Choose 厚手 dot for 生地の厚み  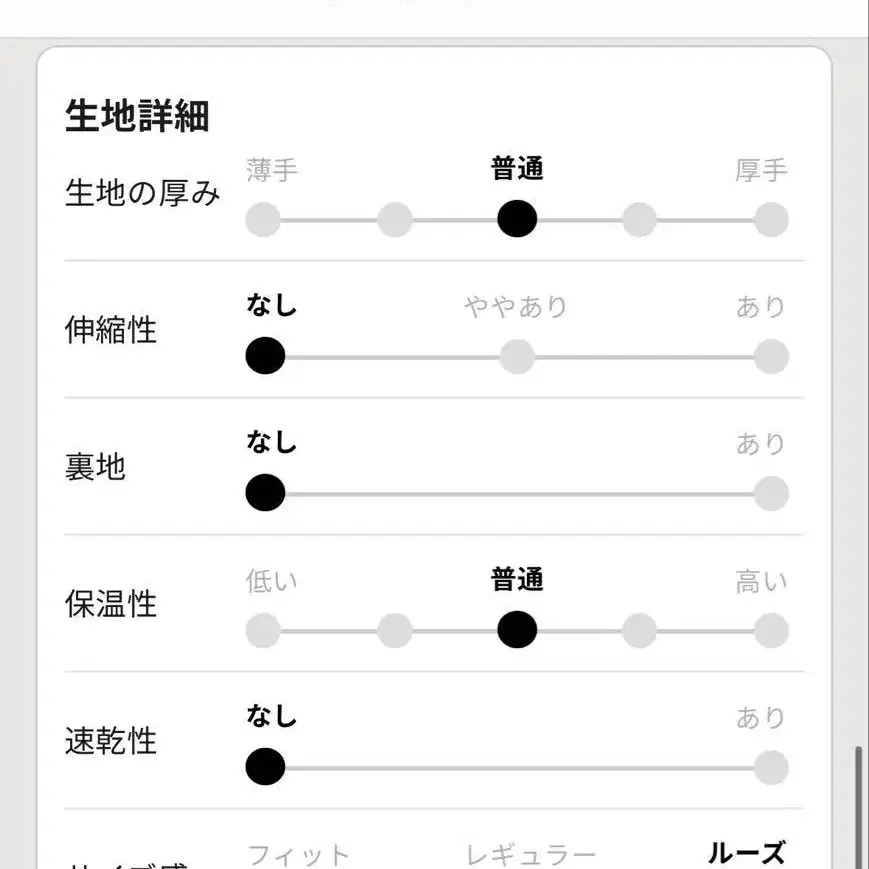click(x=771, y=219)
